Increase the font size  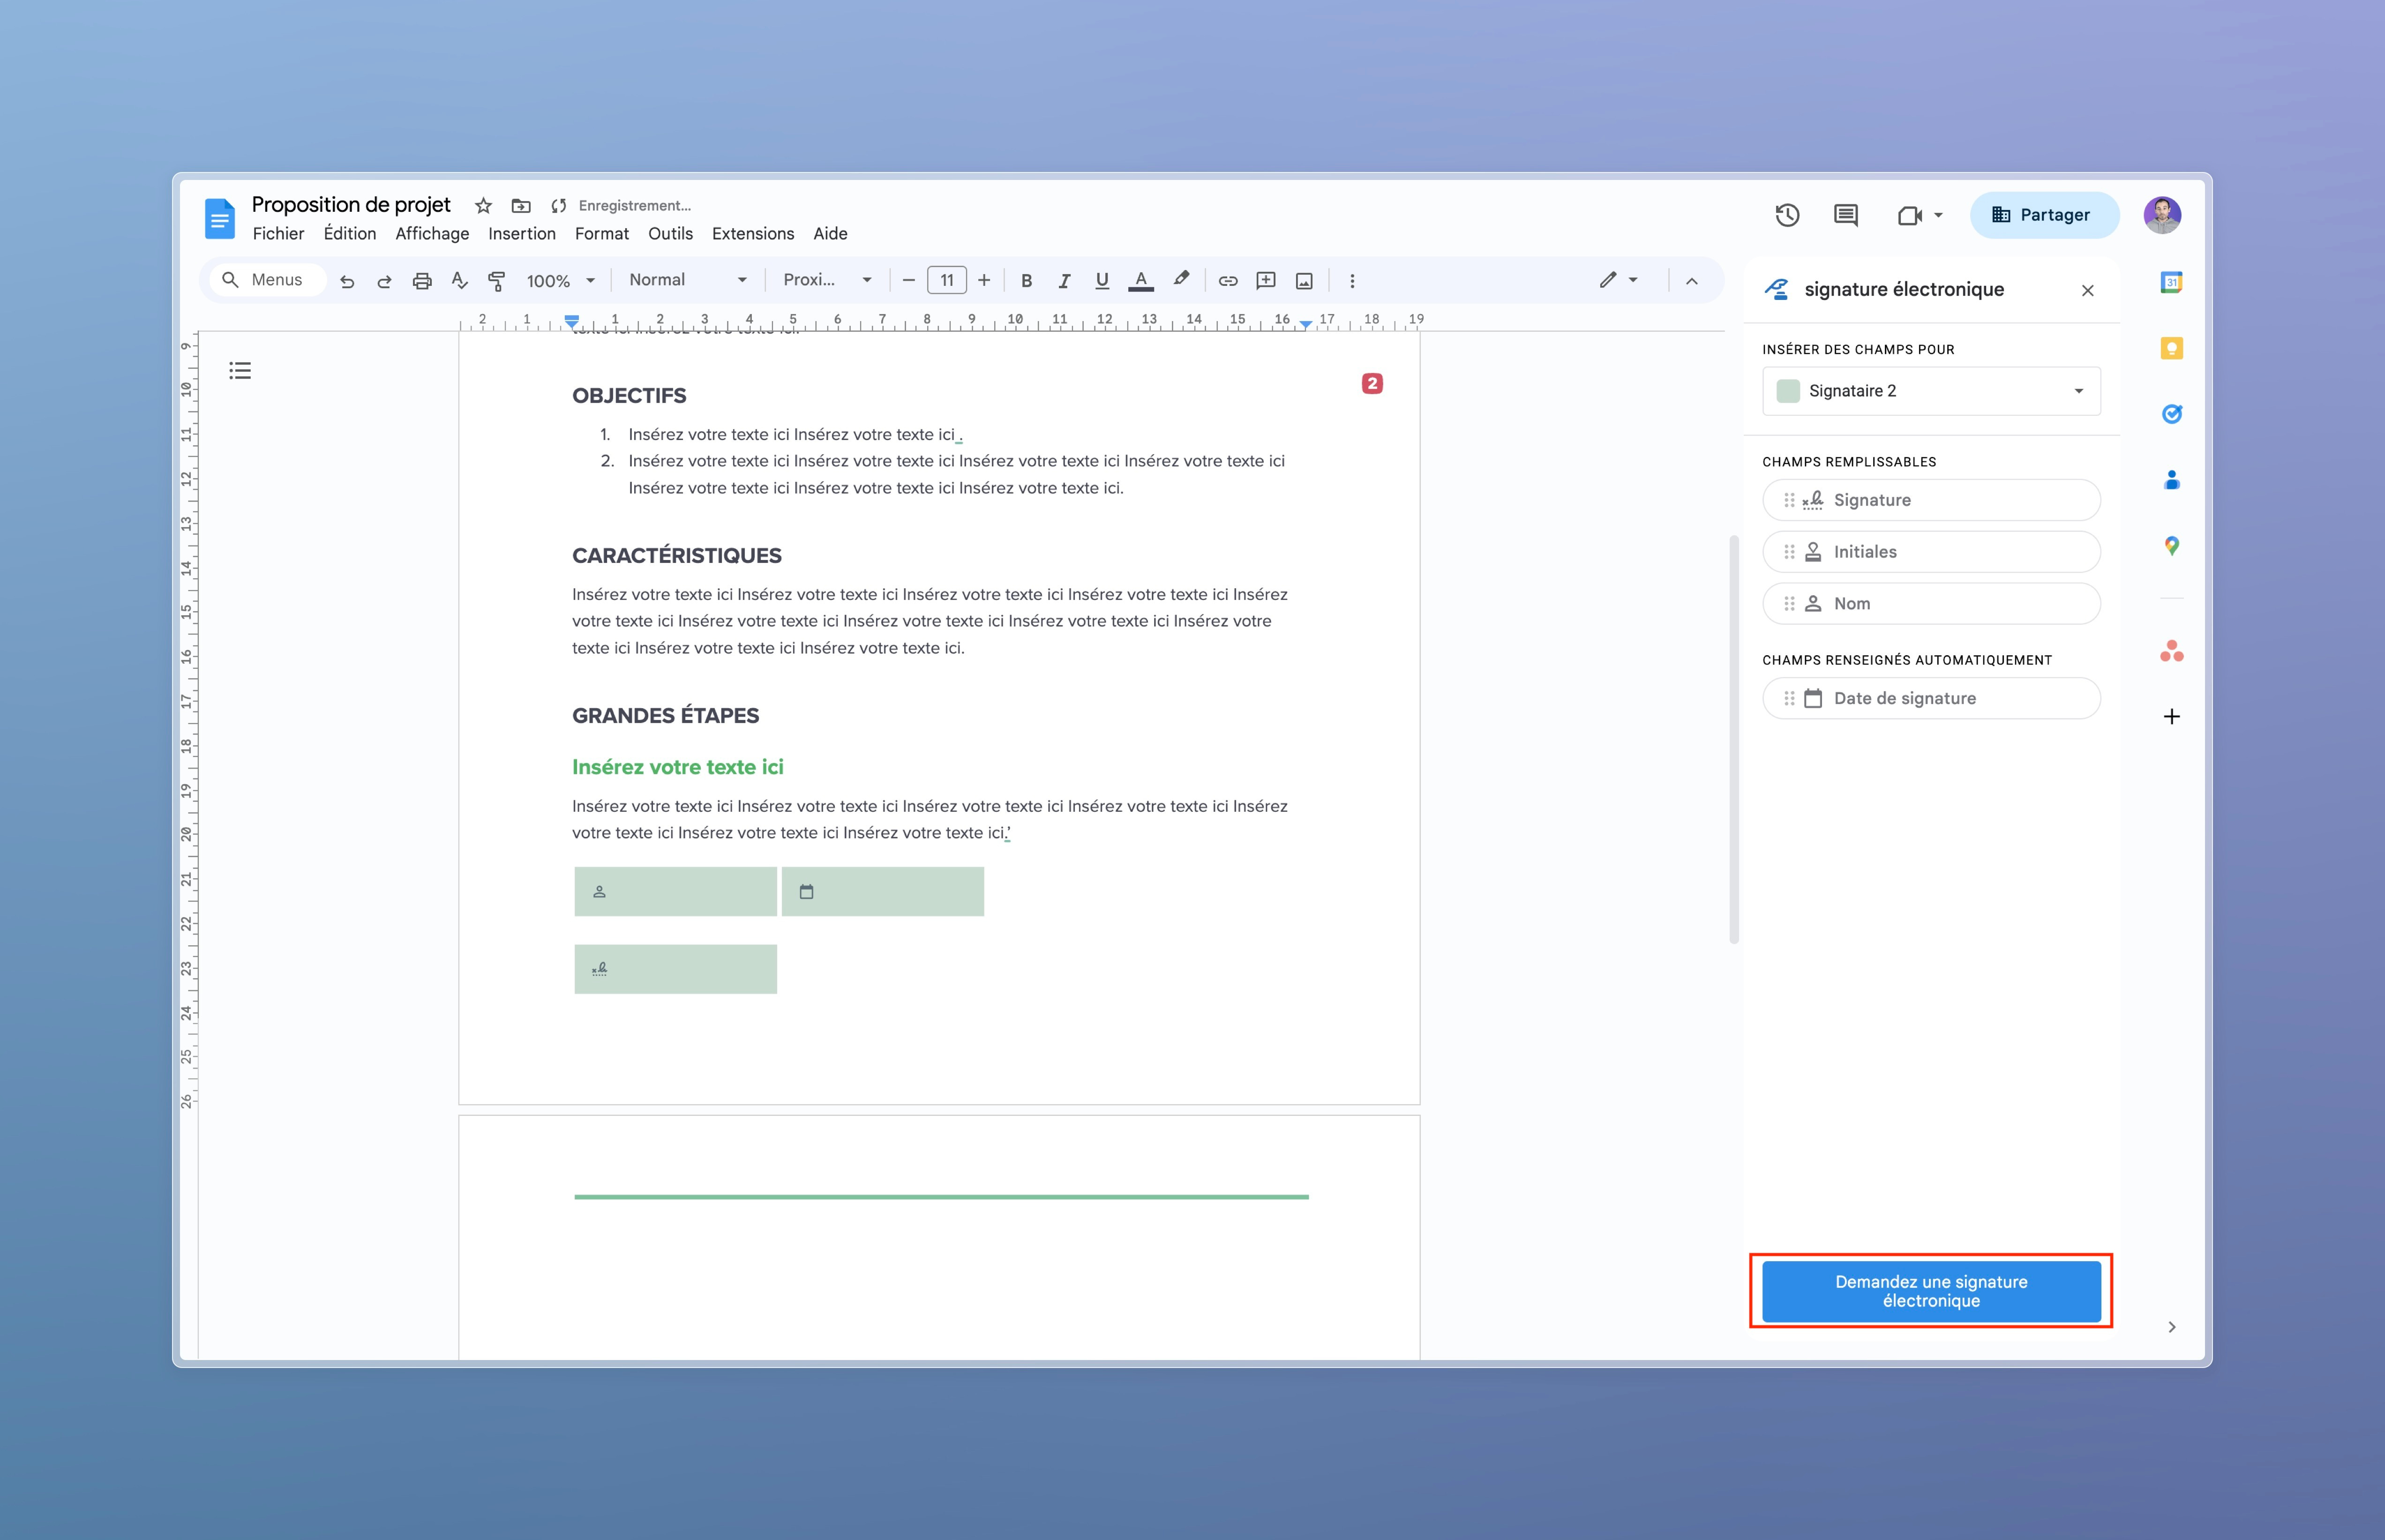point(984,281)
